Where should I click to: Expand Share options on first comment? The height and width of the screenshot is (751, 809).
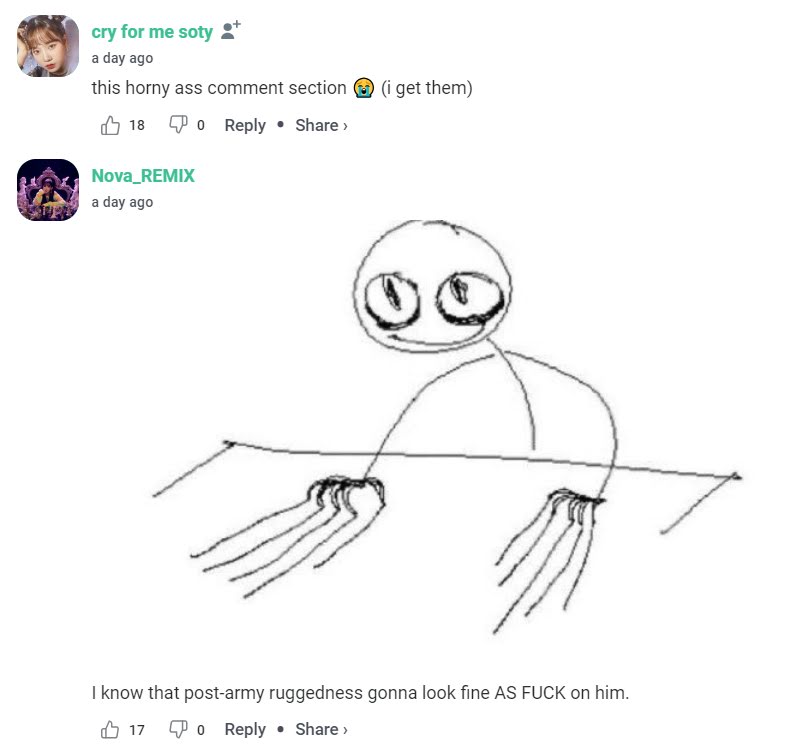[321, 125]
